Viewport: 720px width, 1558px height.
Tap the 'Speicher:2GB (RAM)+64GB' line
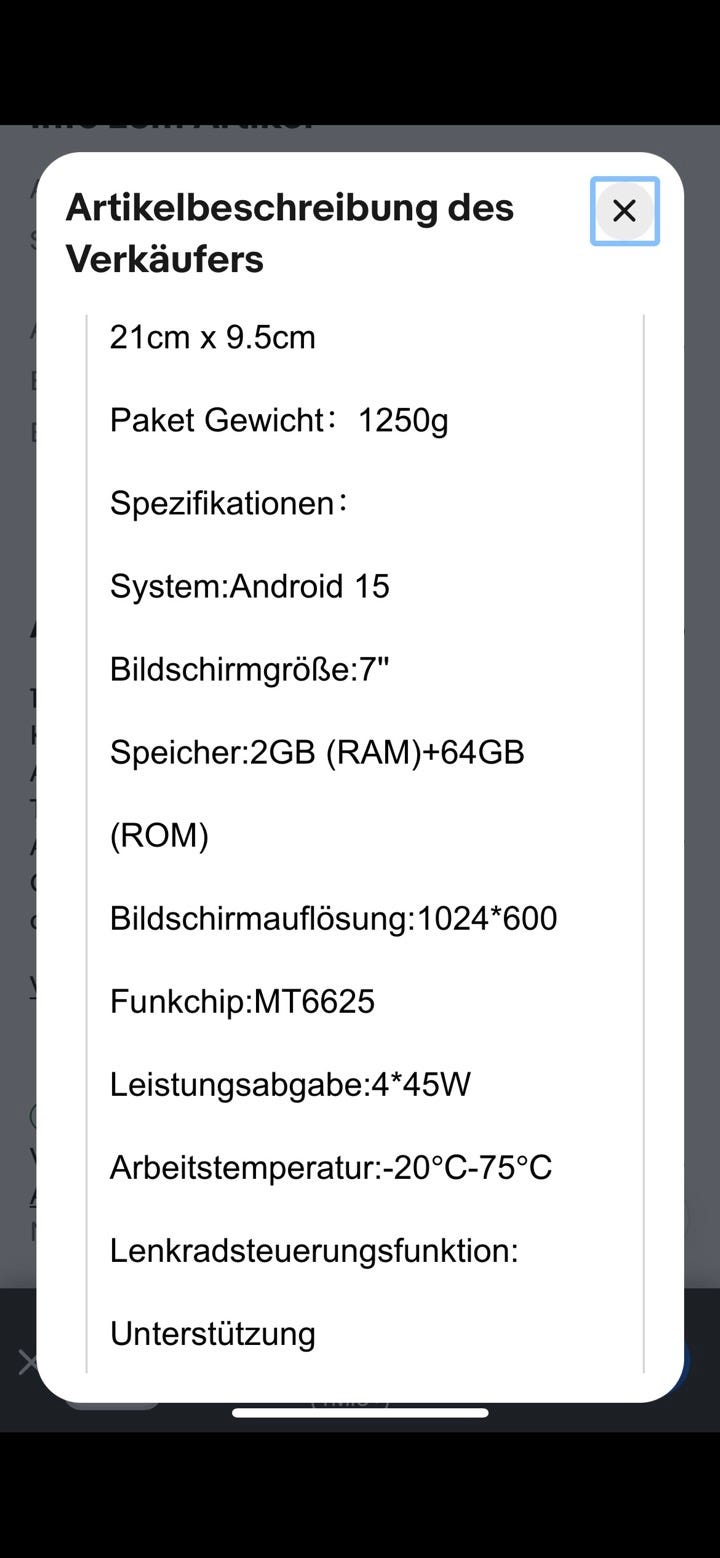point(317,752)
